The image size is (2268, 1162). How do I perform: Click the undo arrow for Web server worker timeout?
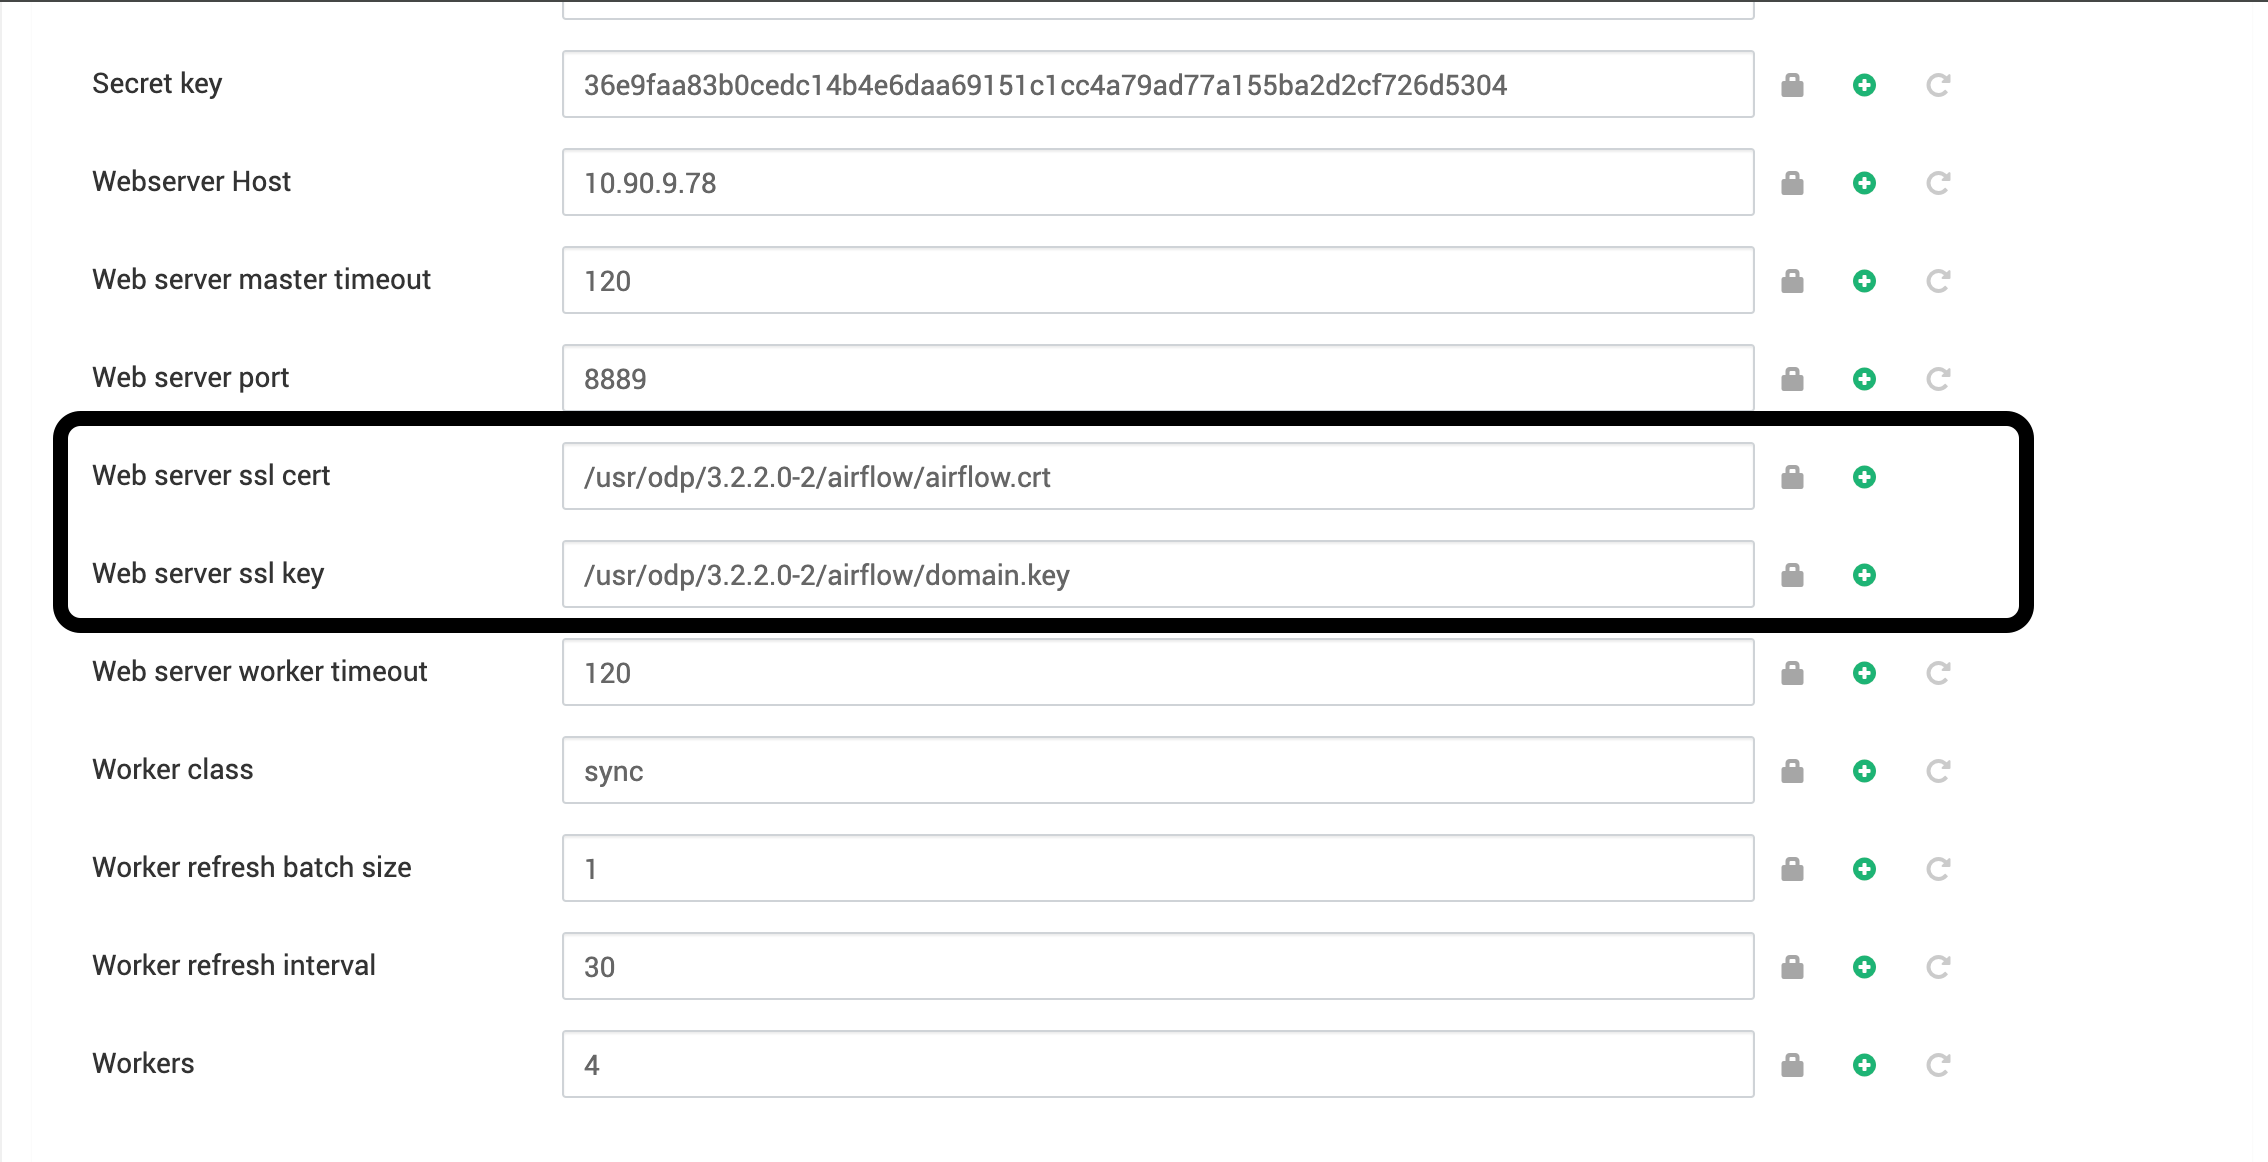coord(1938,673)
